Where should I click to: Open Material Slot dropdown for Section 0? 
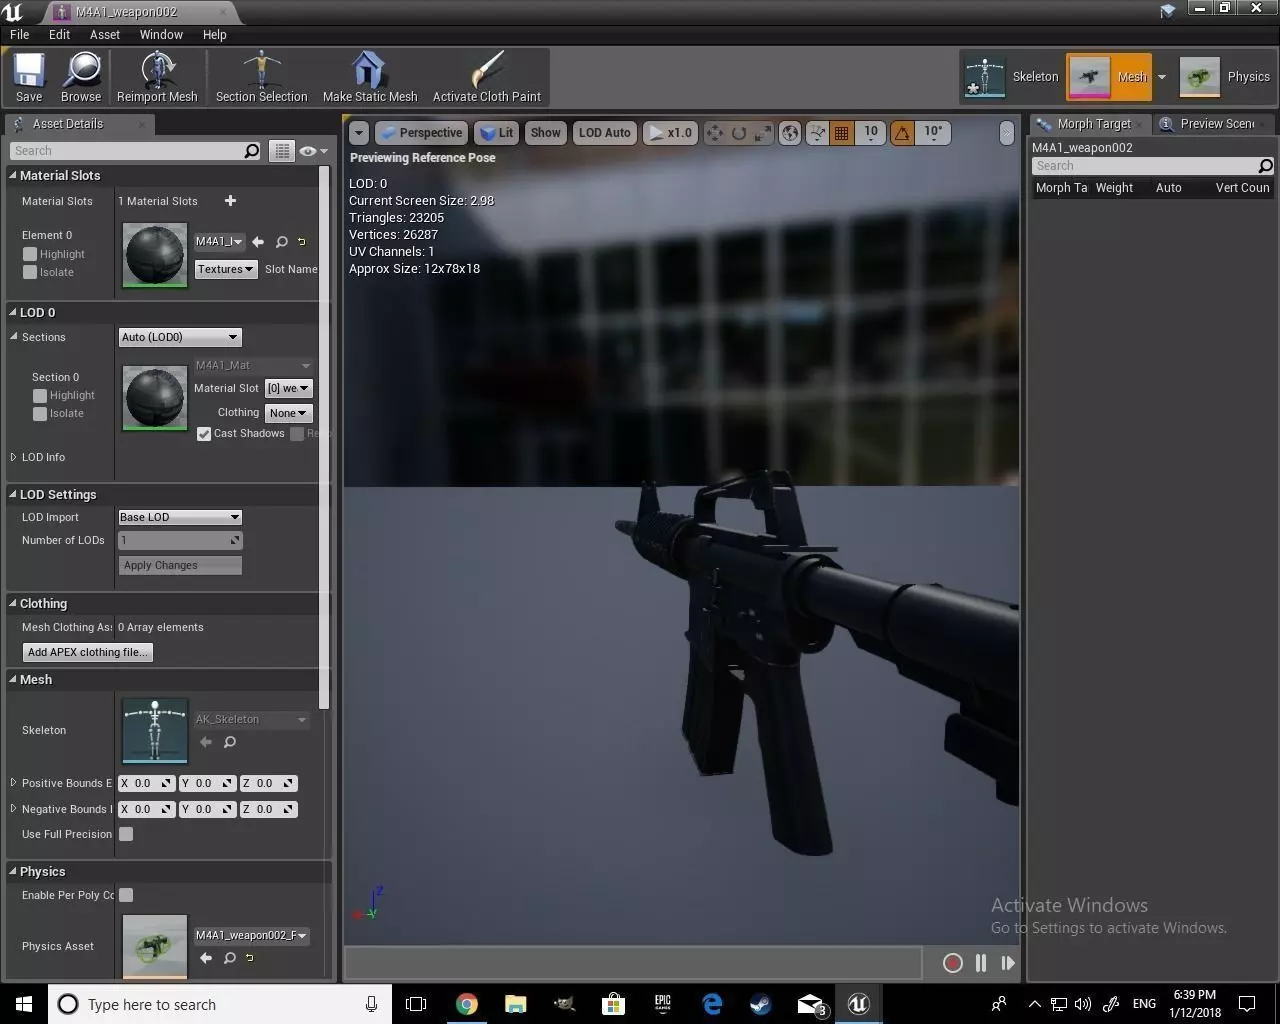[288, 388]
